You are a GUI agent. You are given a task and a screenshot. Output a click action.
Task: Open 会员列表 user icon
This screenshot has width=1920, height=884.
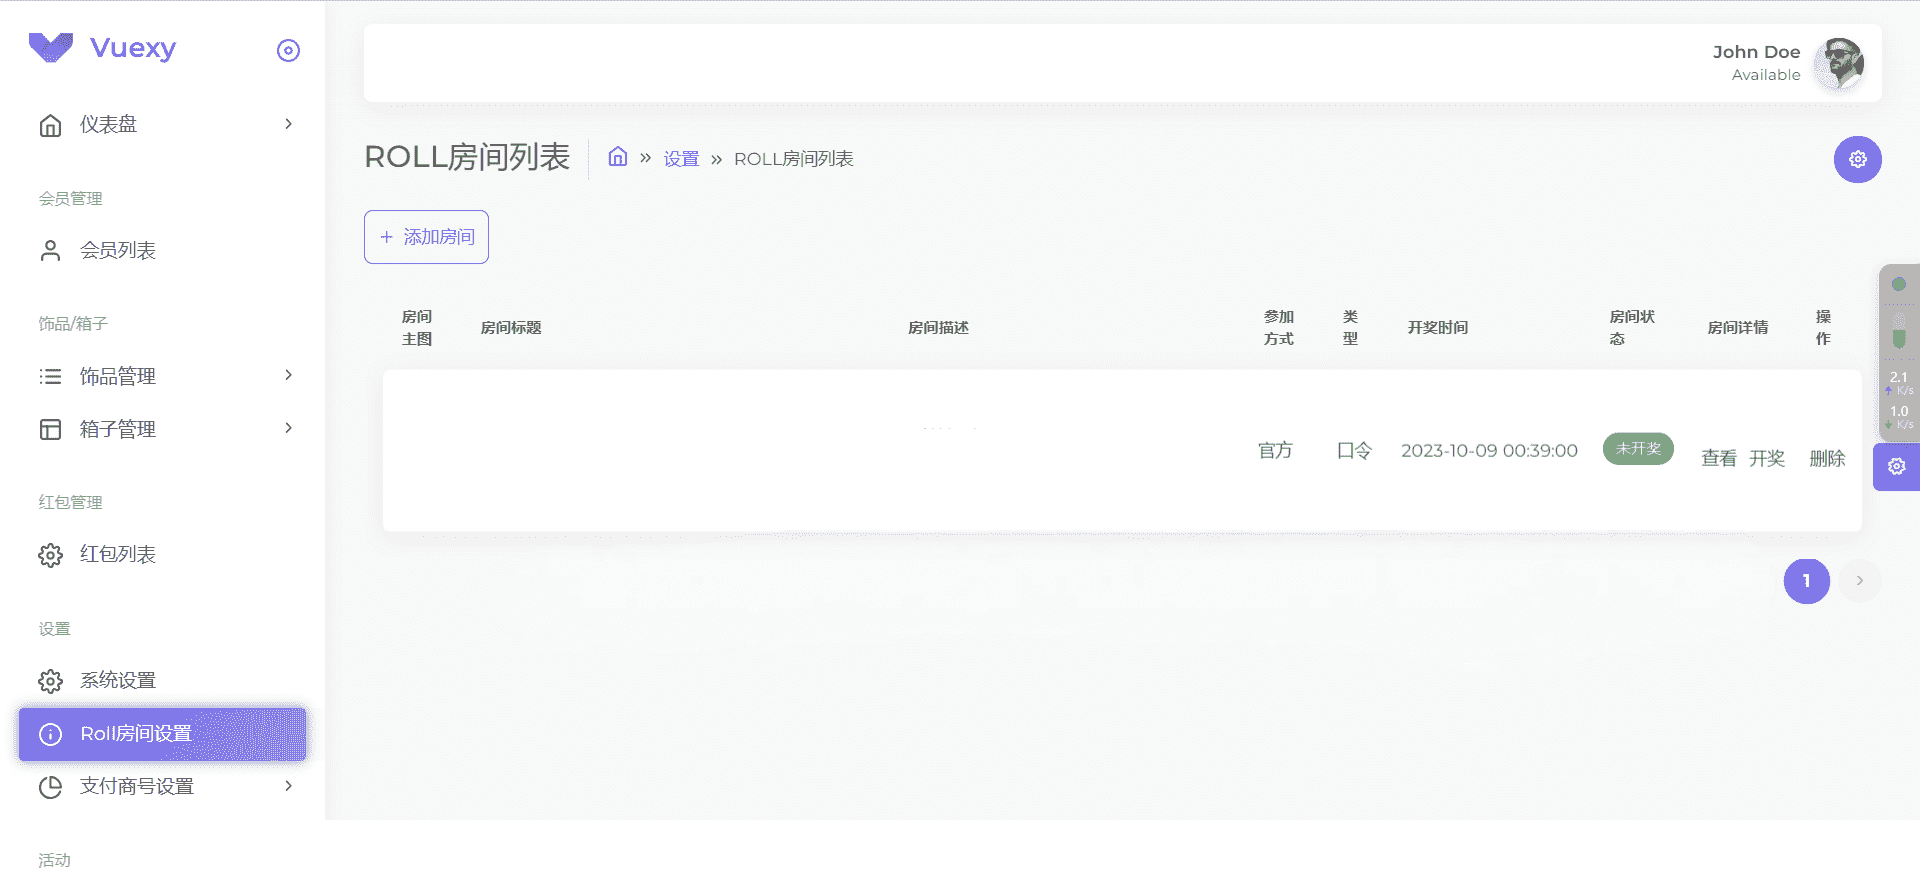coord(50,250)
